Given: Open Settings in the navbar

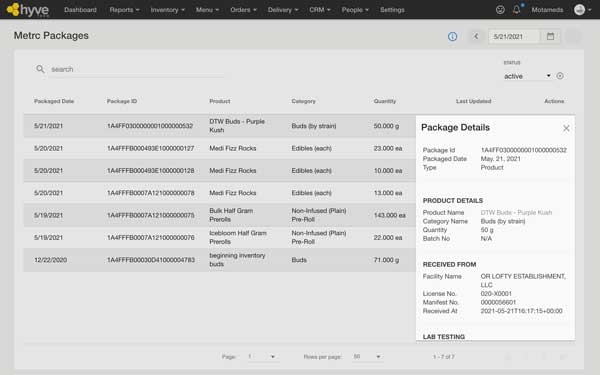Looking at the screenshot, I should point(392,10).
